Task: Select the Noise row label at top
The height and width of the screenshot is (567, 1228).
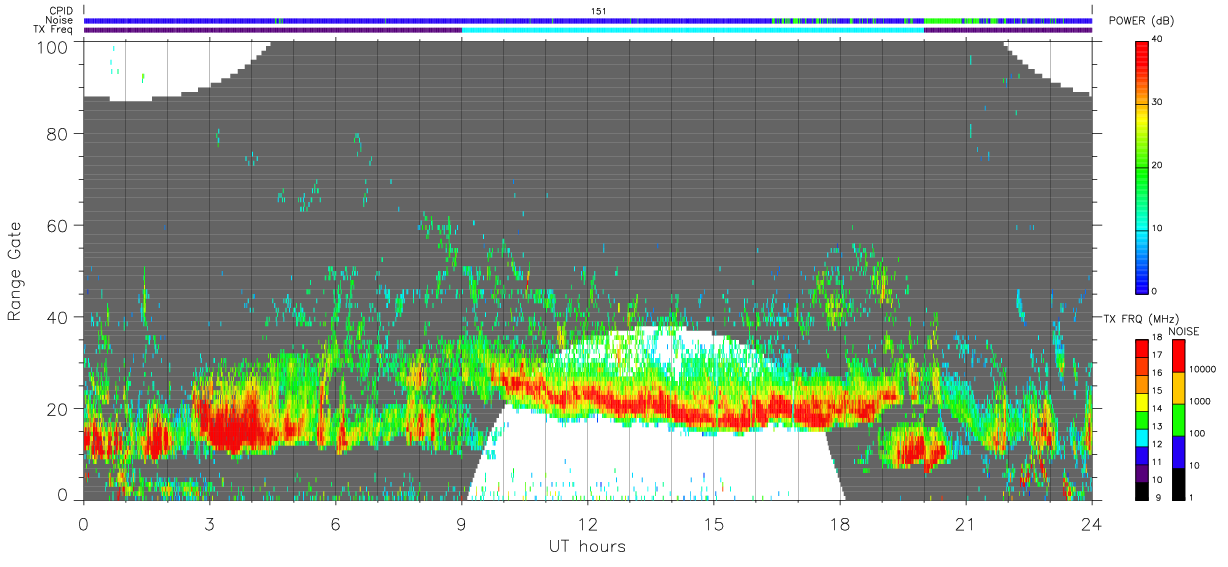Action: point(60,20)
